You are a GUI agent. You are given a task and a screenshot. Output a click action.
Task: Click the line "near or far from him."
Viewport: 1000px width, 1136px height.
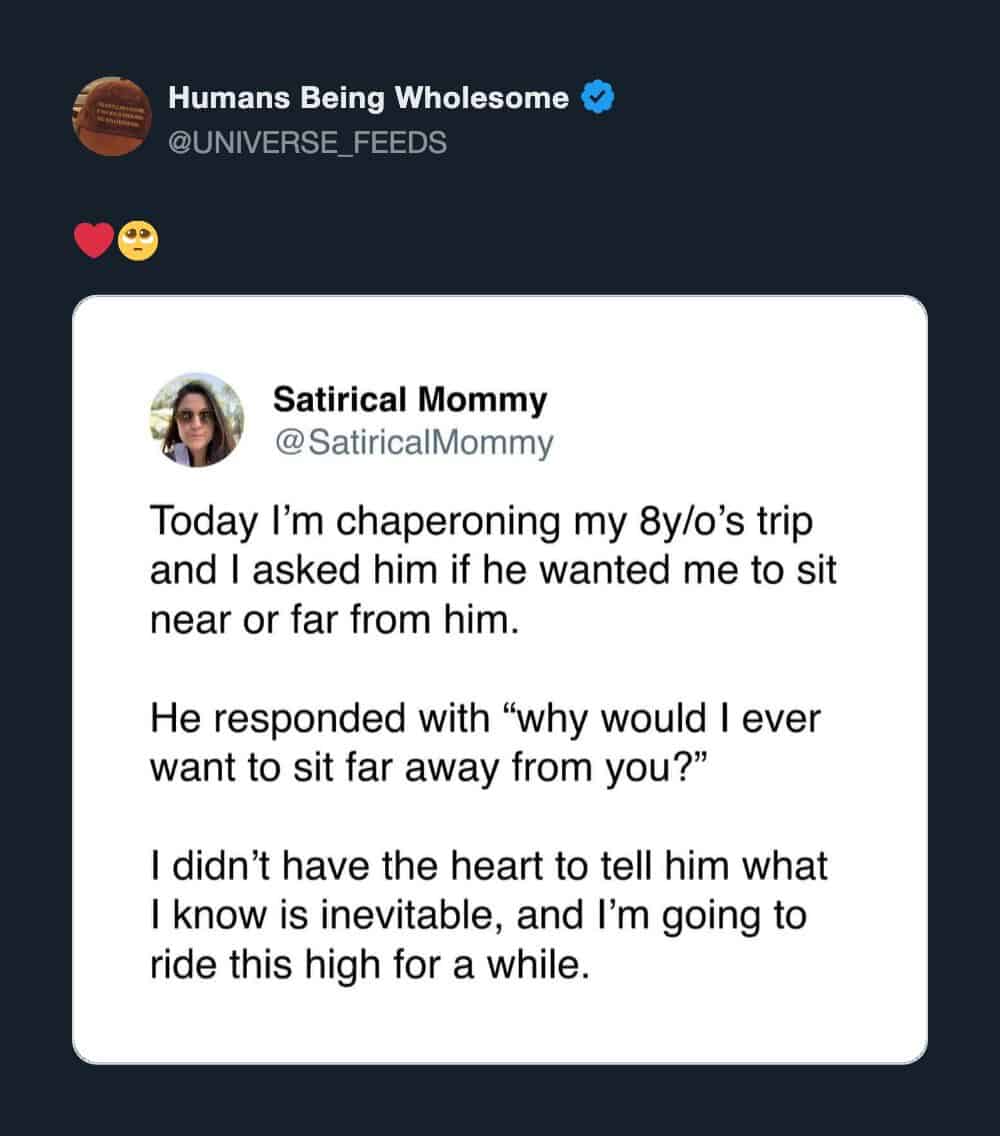335,620
